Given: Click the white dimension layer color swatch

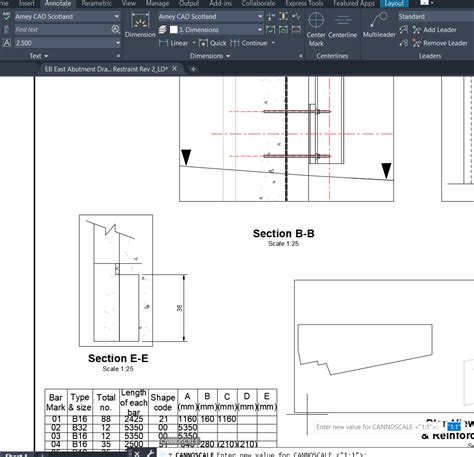Looking at the screenshot, I should click(174, 30).
